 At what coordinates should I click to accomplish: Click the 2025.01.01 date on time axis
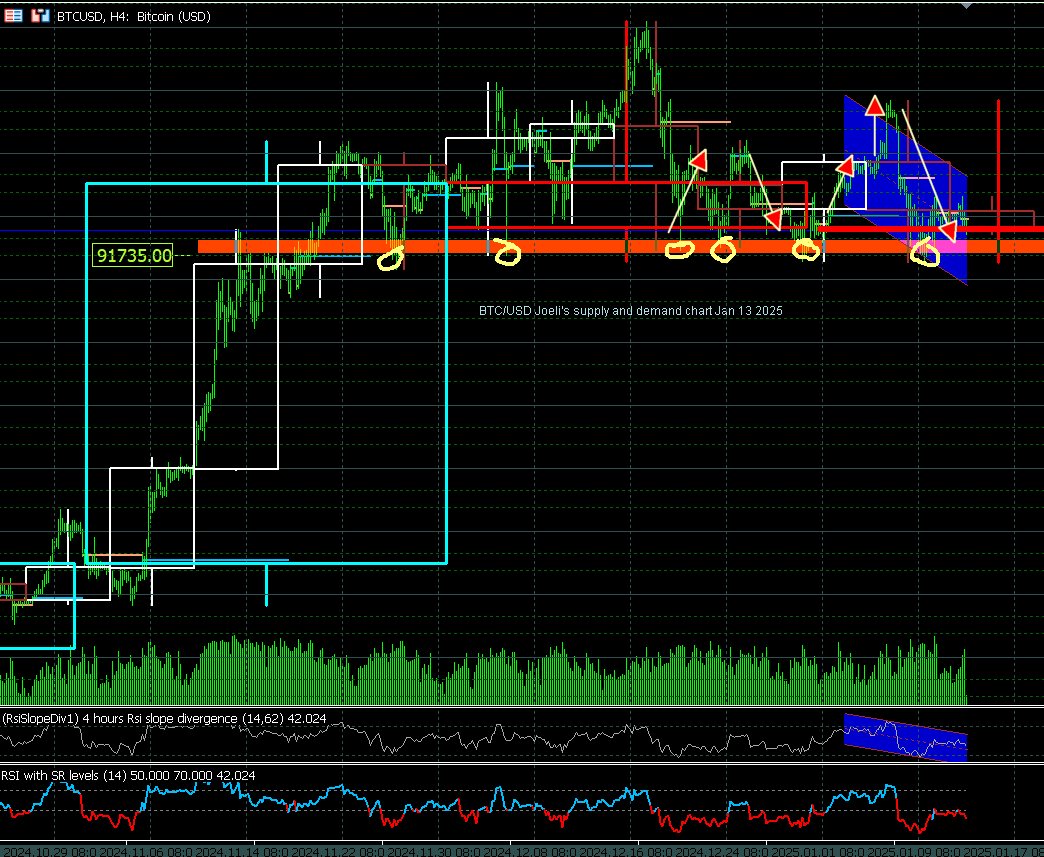pos(818,851)
